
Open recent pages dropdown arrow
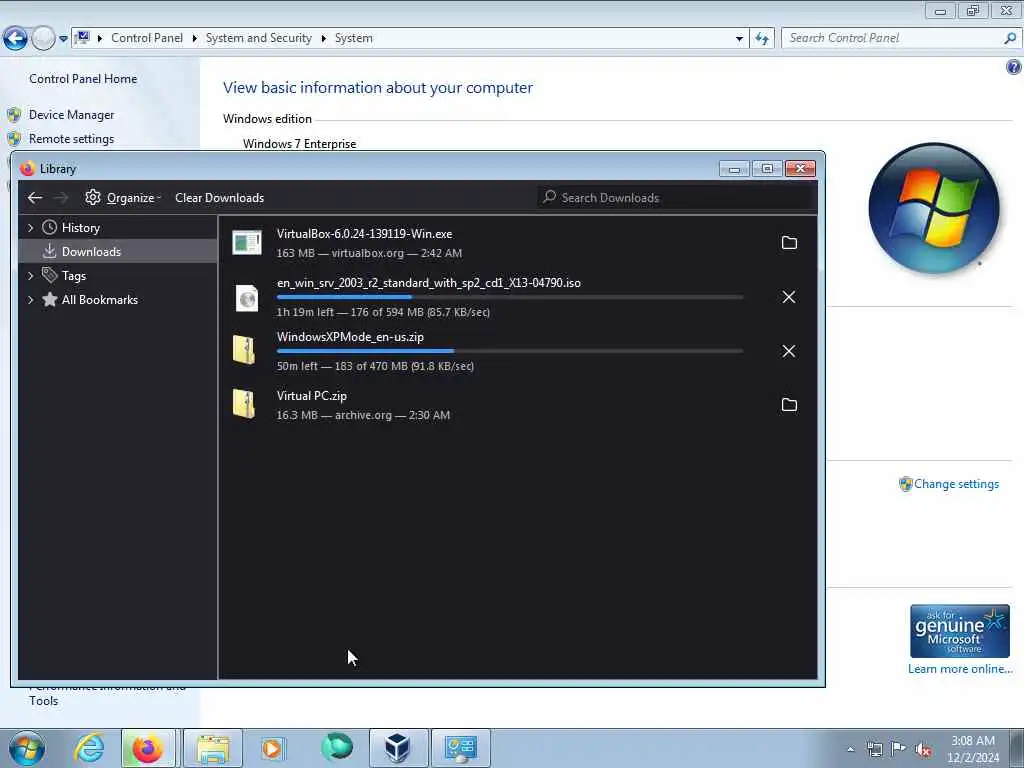coord(63,39)
